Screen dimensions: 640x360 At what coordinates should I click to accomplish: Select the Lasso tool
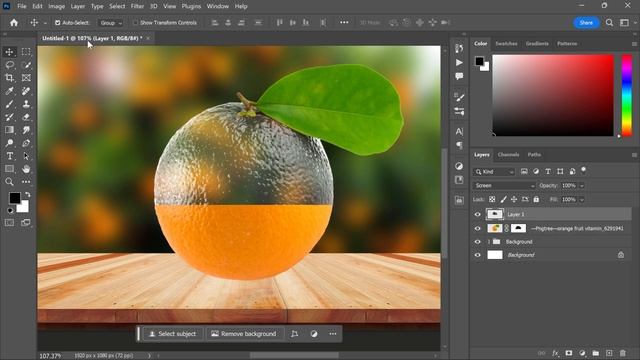pyautogui.click(x=9, y=65)
